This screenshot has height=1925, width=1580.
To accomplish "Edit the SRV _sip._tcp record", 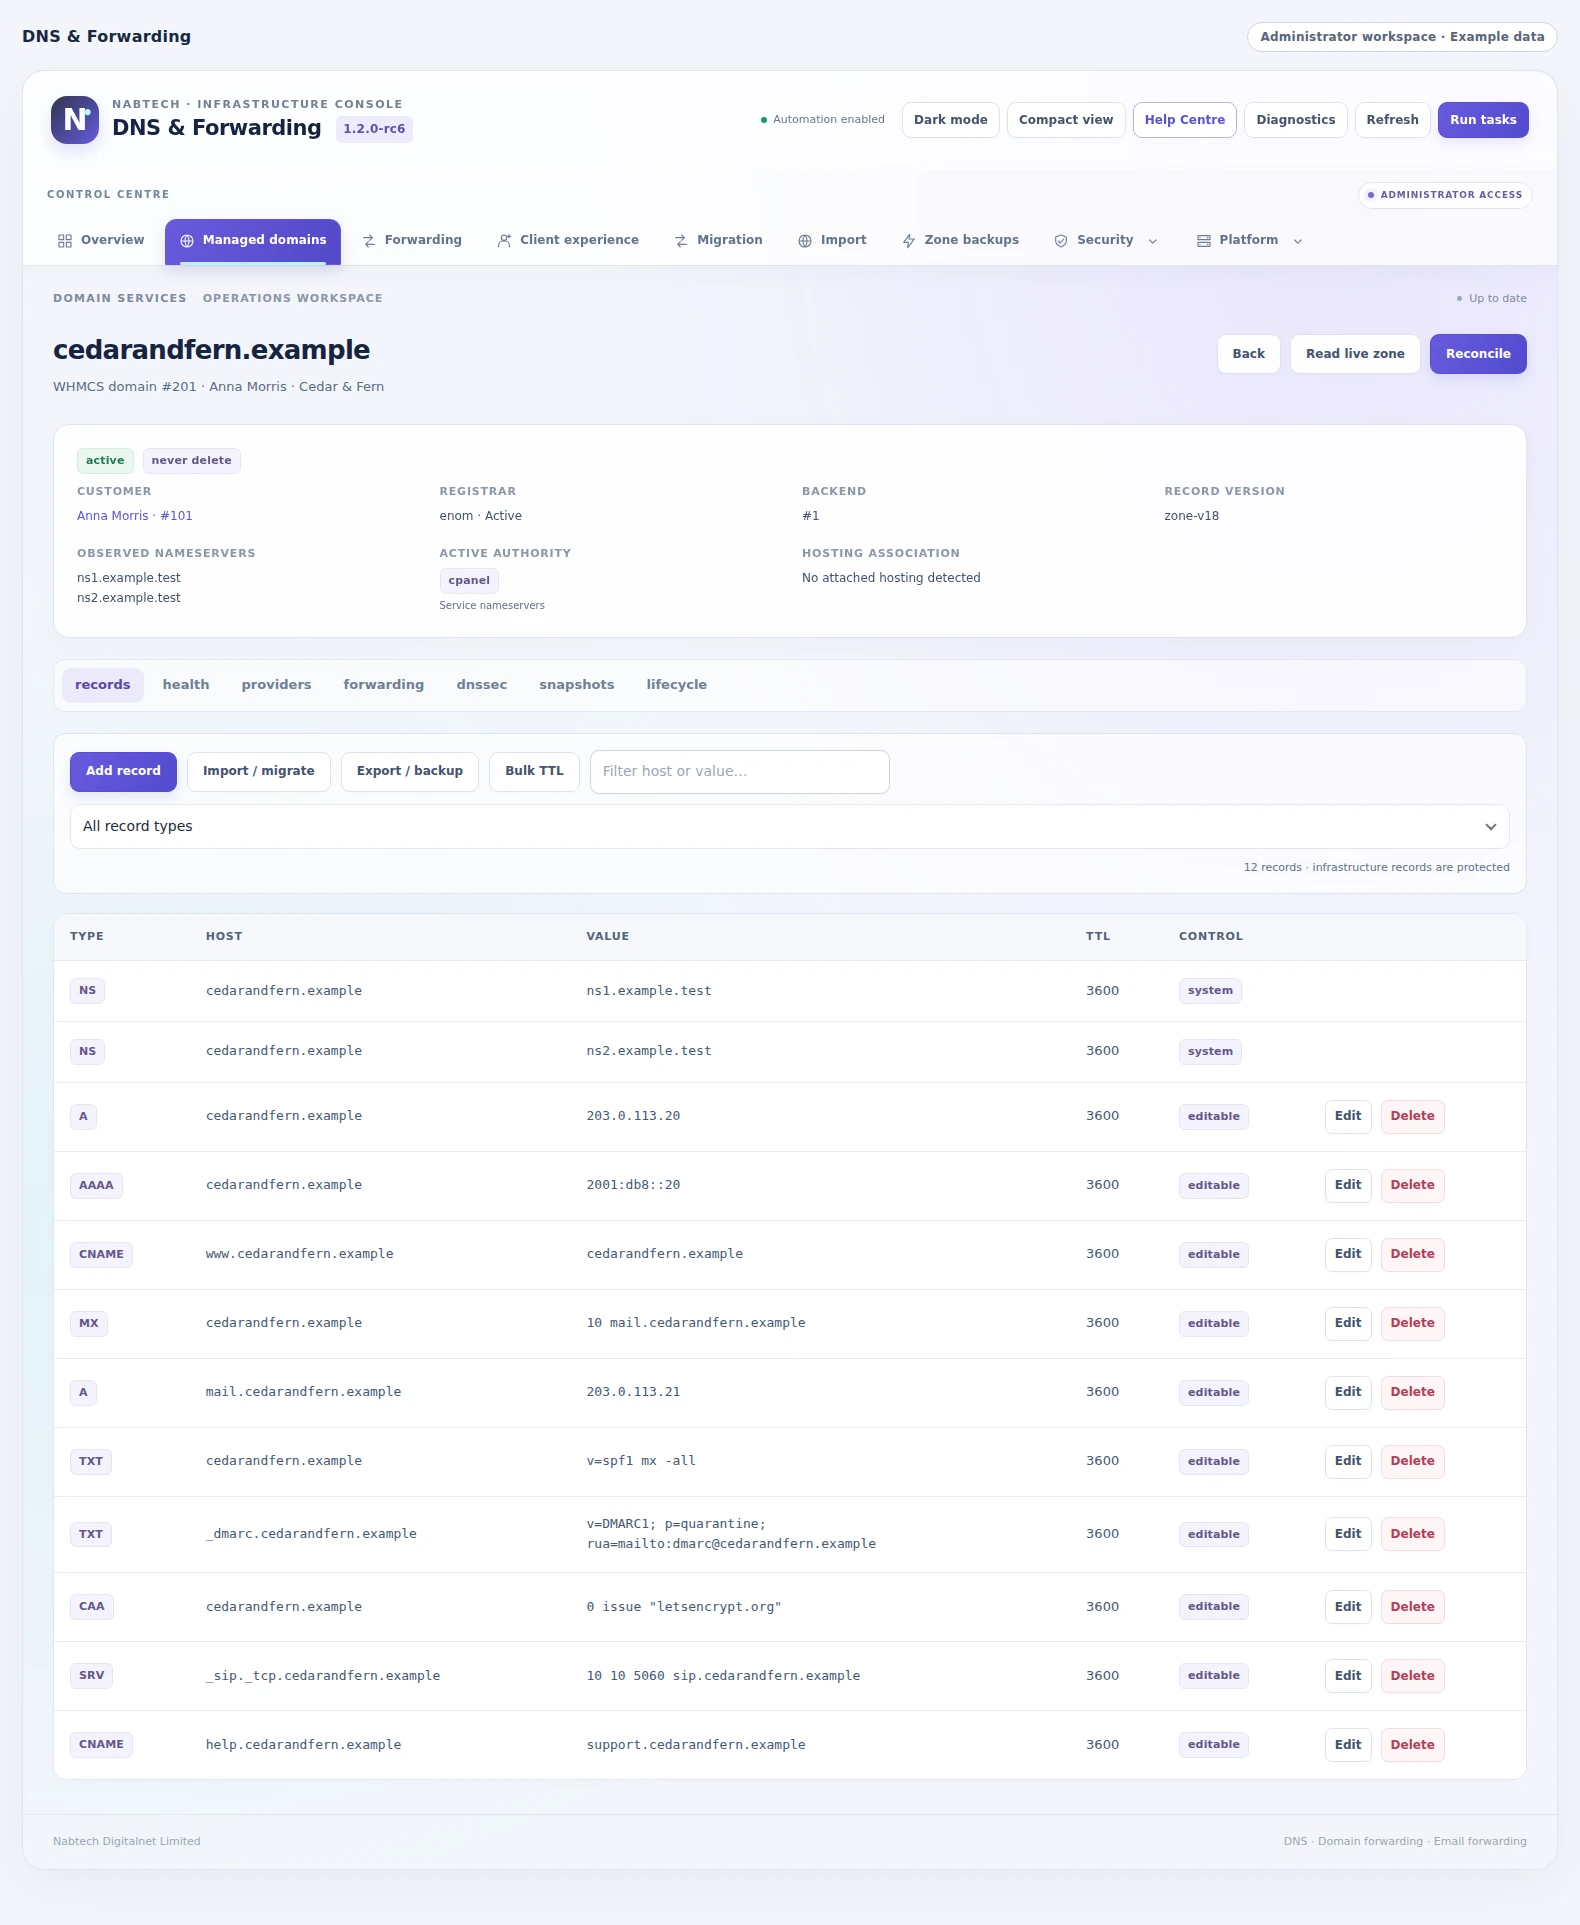I will [x=1348, y=1677].
